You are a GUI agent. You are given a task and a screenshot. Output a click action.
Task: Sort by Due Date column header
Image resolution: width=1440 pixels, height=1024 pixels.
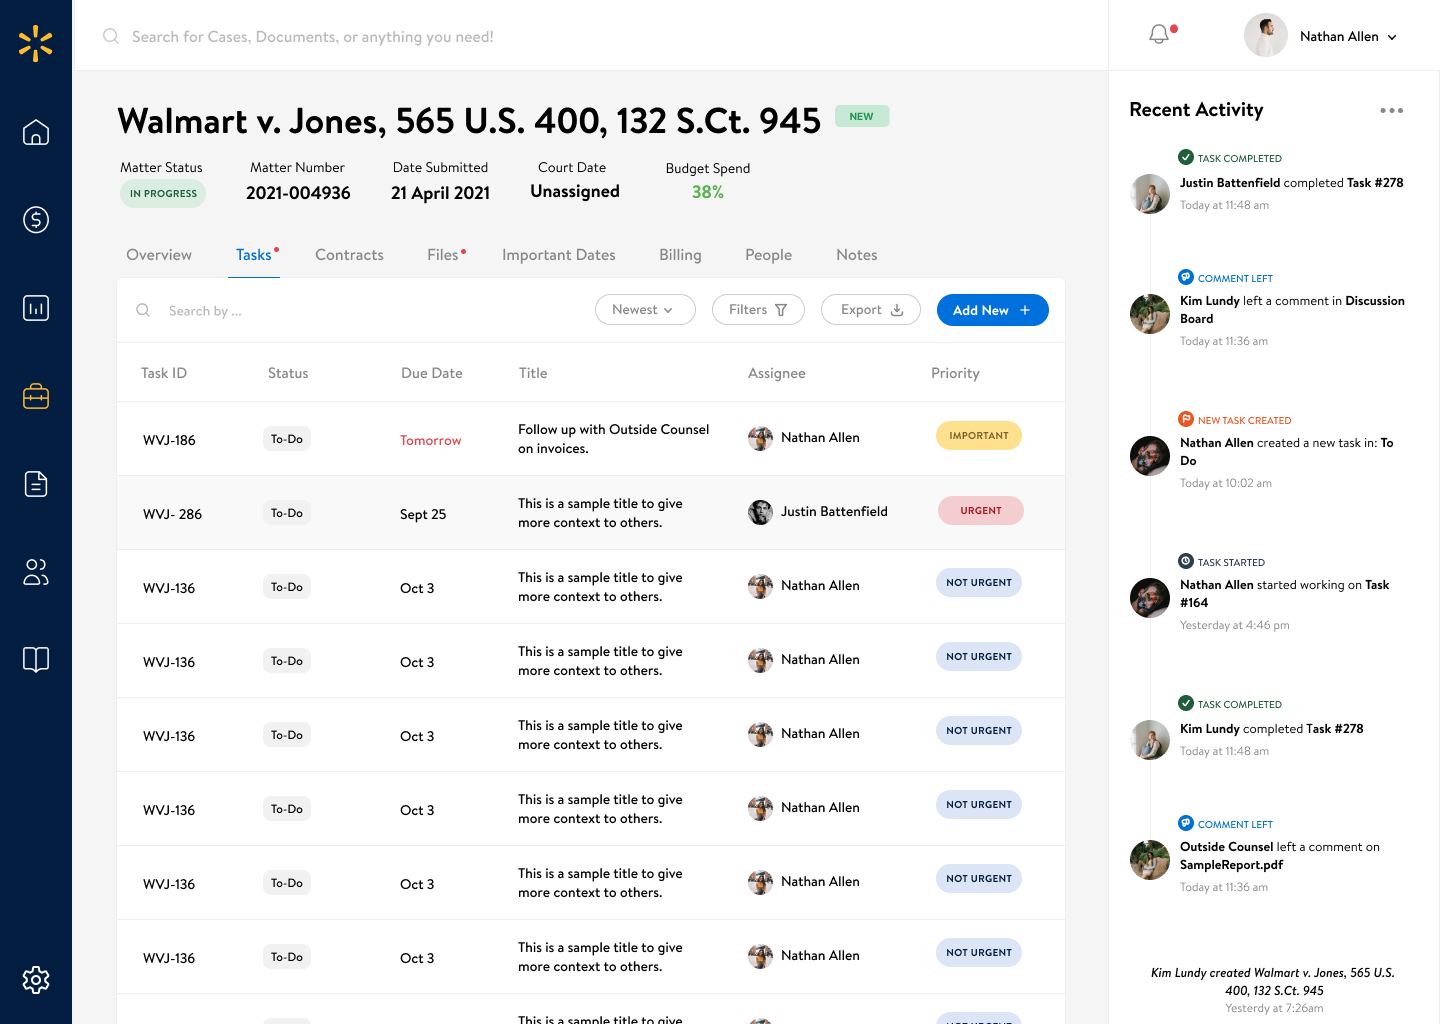pyautogui.click(x=432, y=373)
